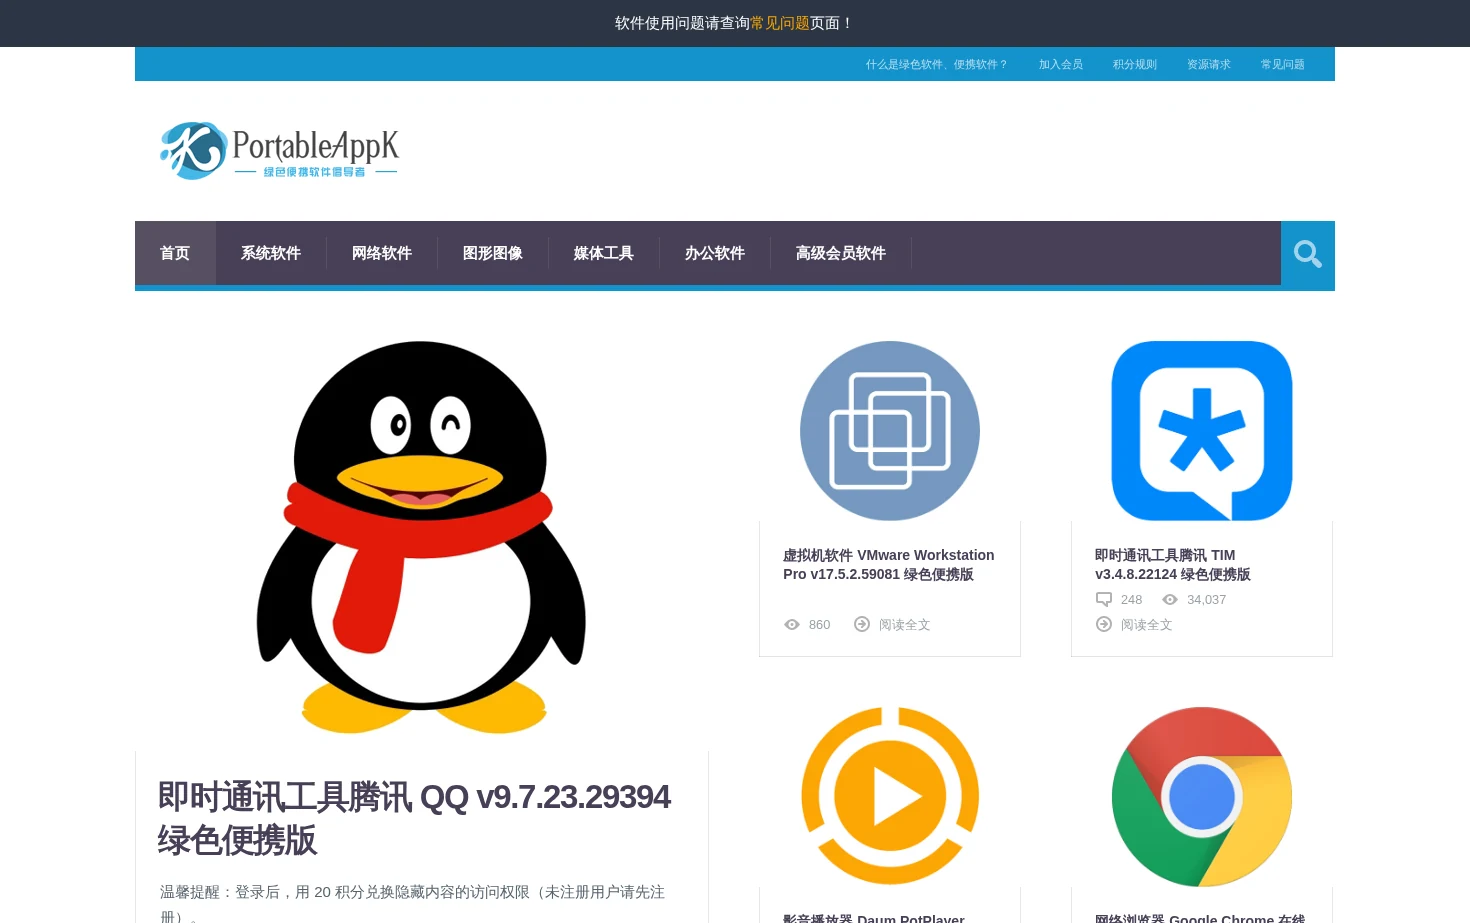
Task: Open the 系统软件 menu
Action: pos(271,253)
